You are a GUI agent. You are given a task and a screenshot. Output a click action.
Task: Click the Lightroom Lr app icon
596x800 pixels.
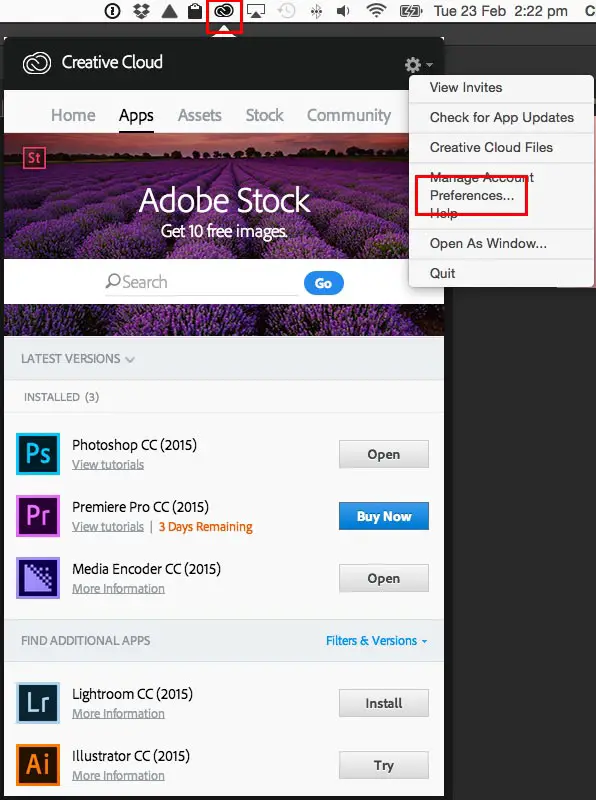pos(38,703)
